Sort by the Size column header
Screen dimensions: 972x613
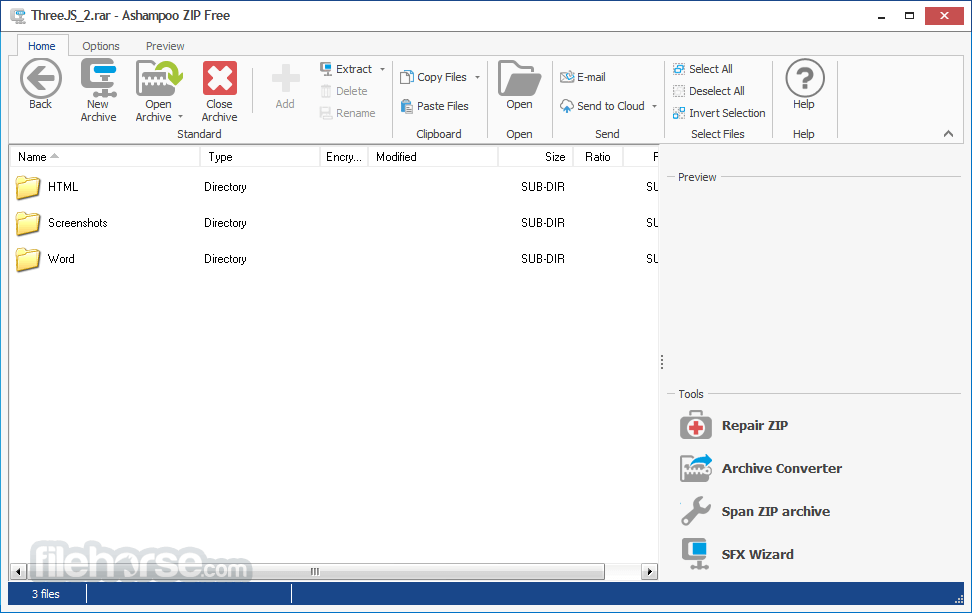click(536, 157)
